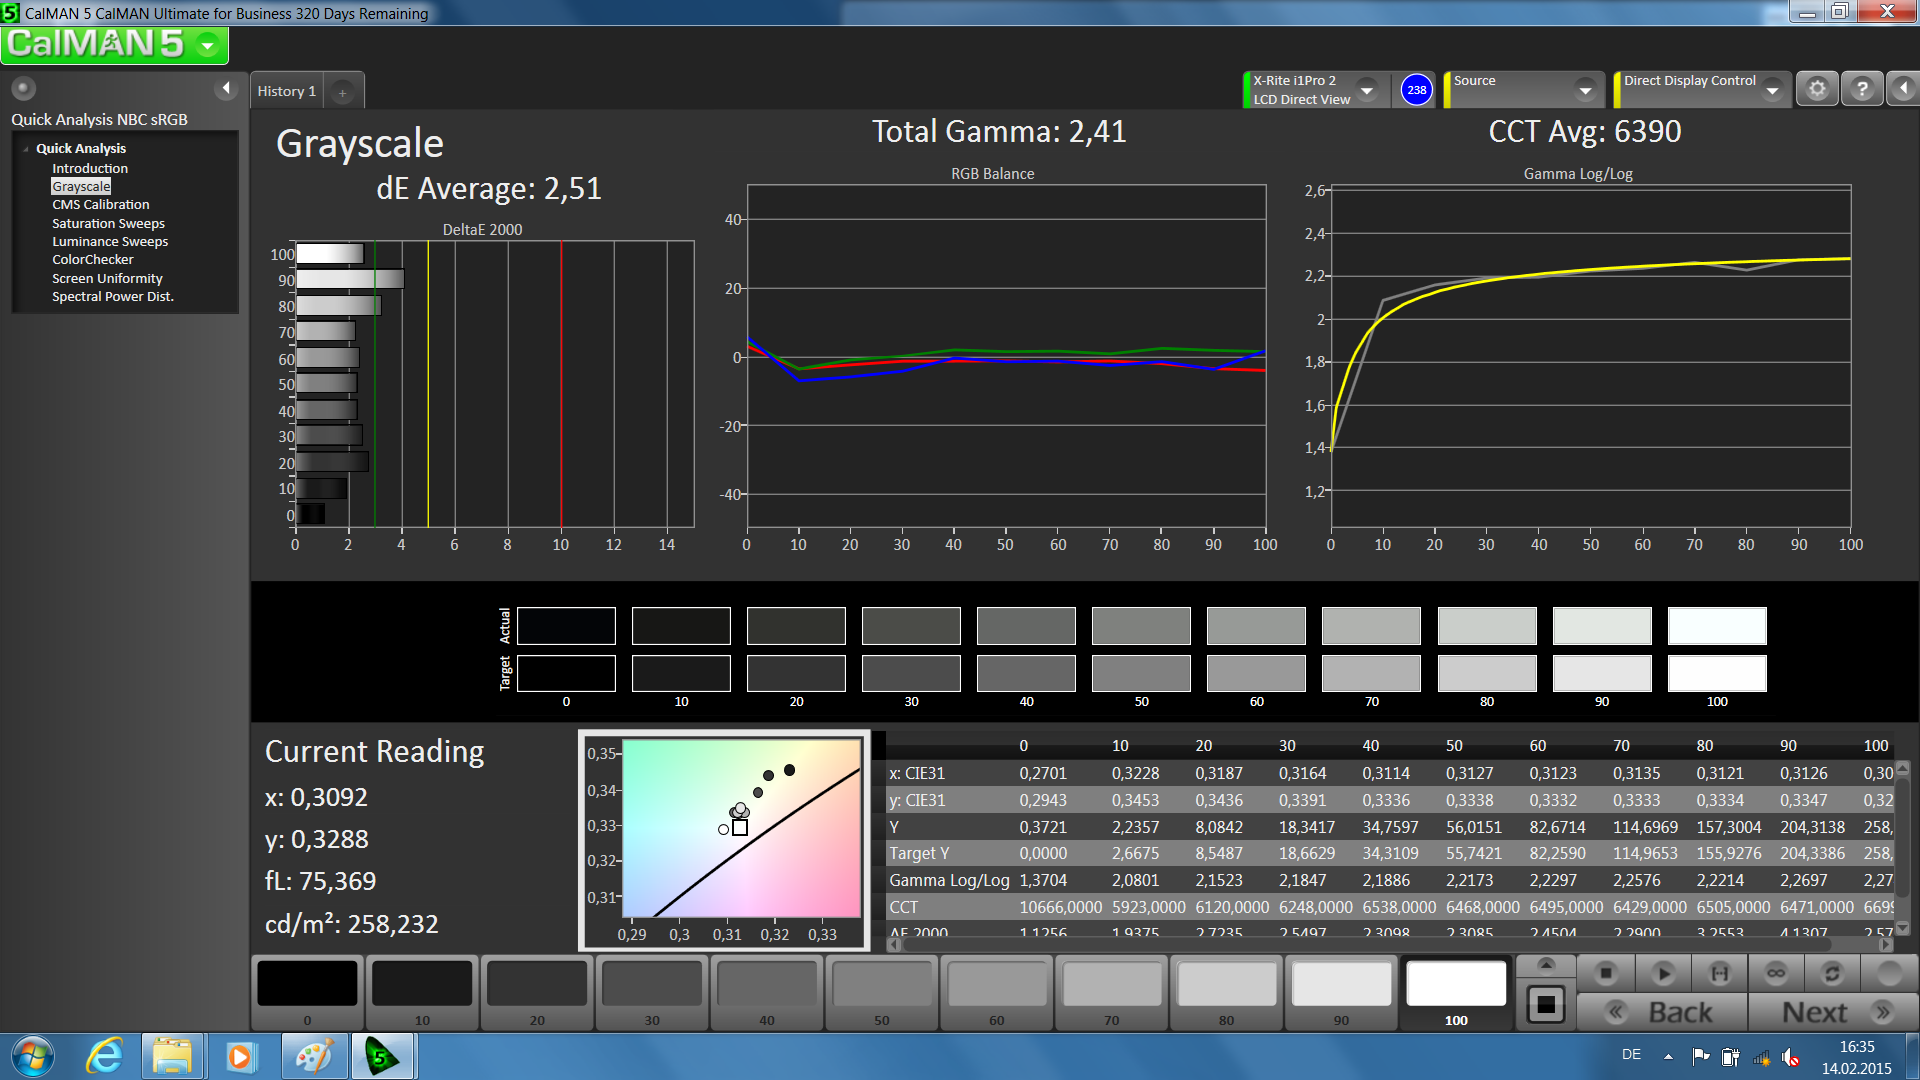The image size is (1920, 1080).
Task: Toggle the right panel collapse arrow
Action: click(x=1903, y=89)
